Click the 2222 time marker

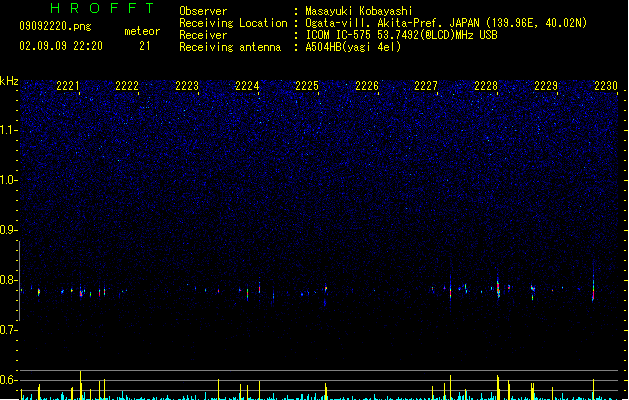click(127, 86)
